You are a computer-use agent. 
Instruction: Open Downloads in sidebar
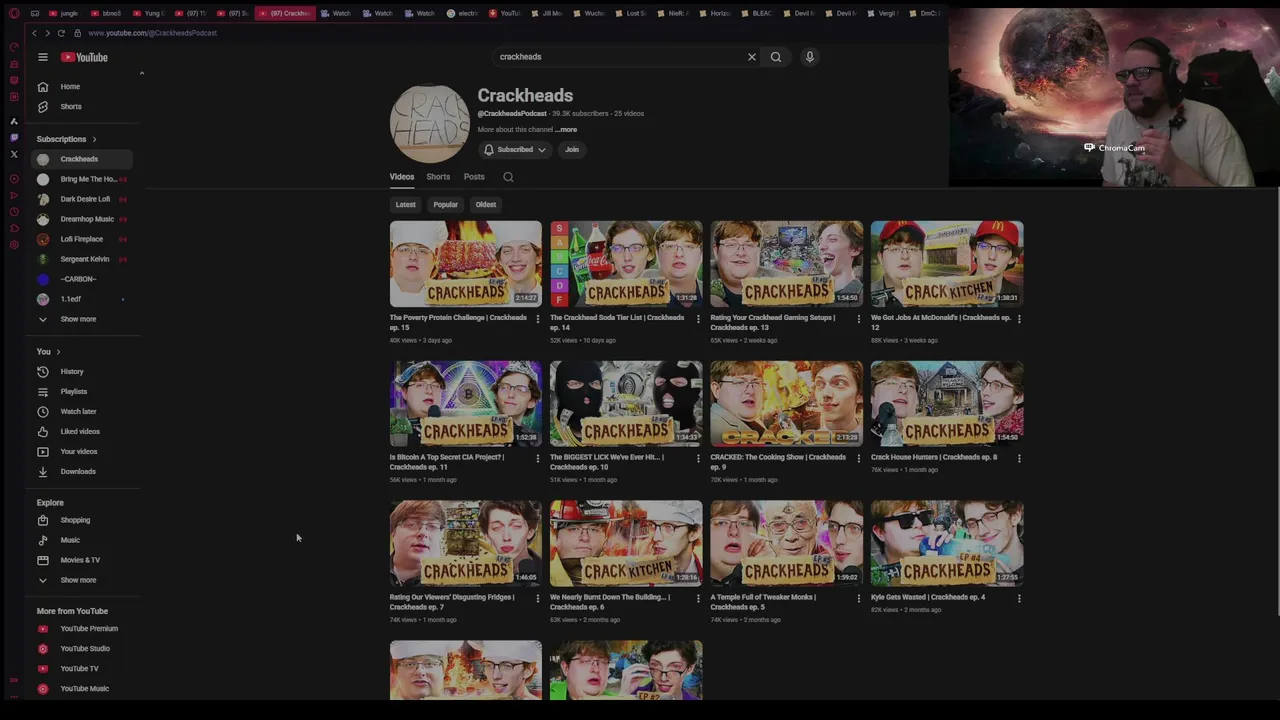click(x=80, y=472)
